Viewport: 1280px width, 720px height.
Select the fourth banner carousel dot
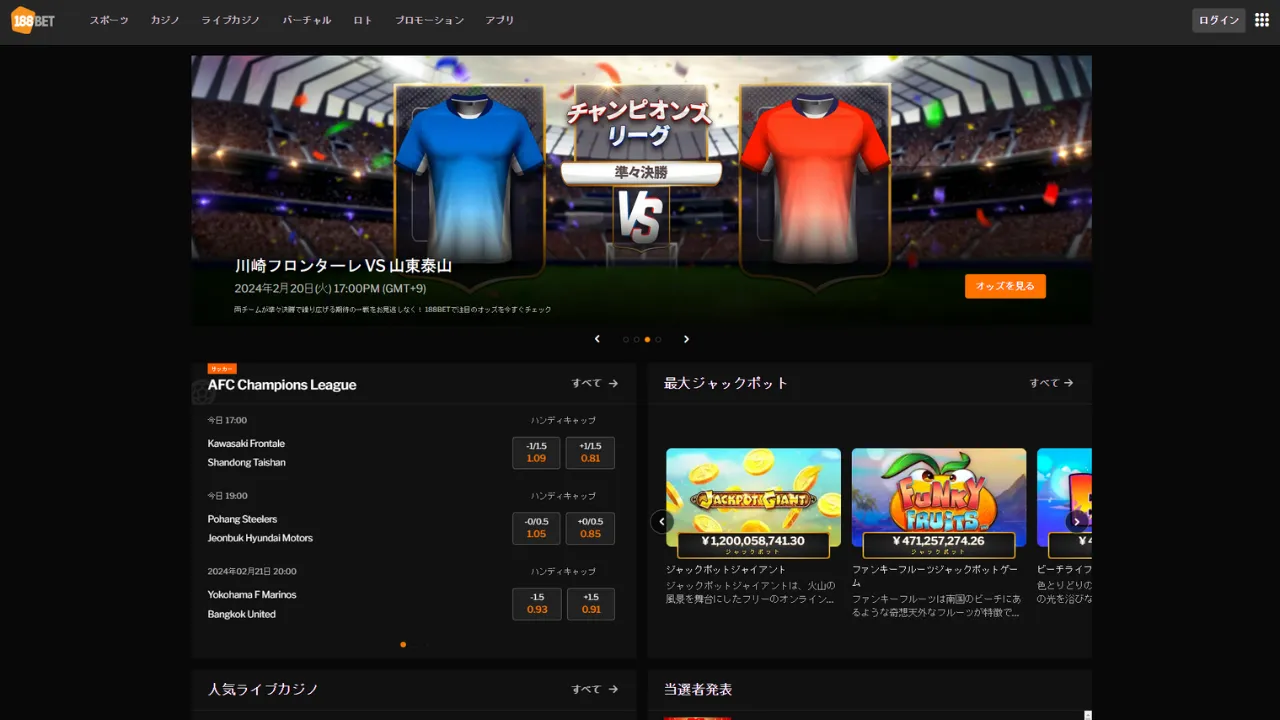[x=658, y=339]
